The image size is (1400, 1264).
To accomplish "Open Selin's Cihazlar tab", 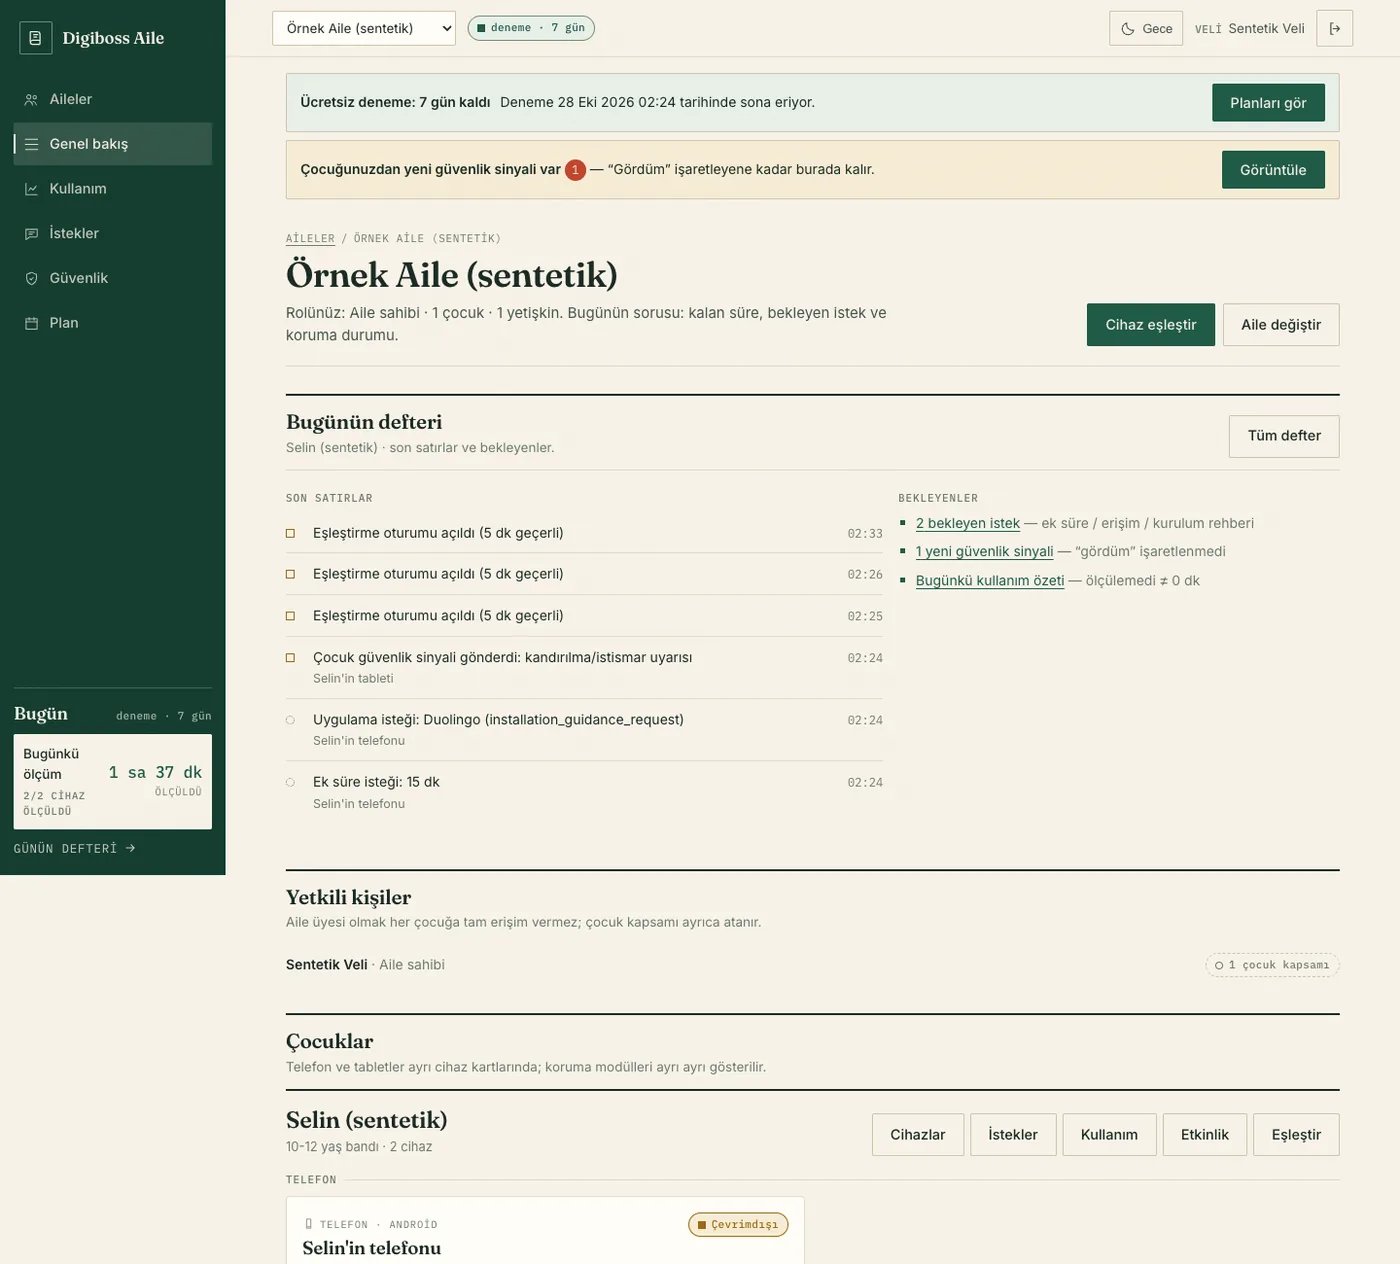I will (918, 1135).
